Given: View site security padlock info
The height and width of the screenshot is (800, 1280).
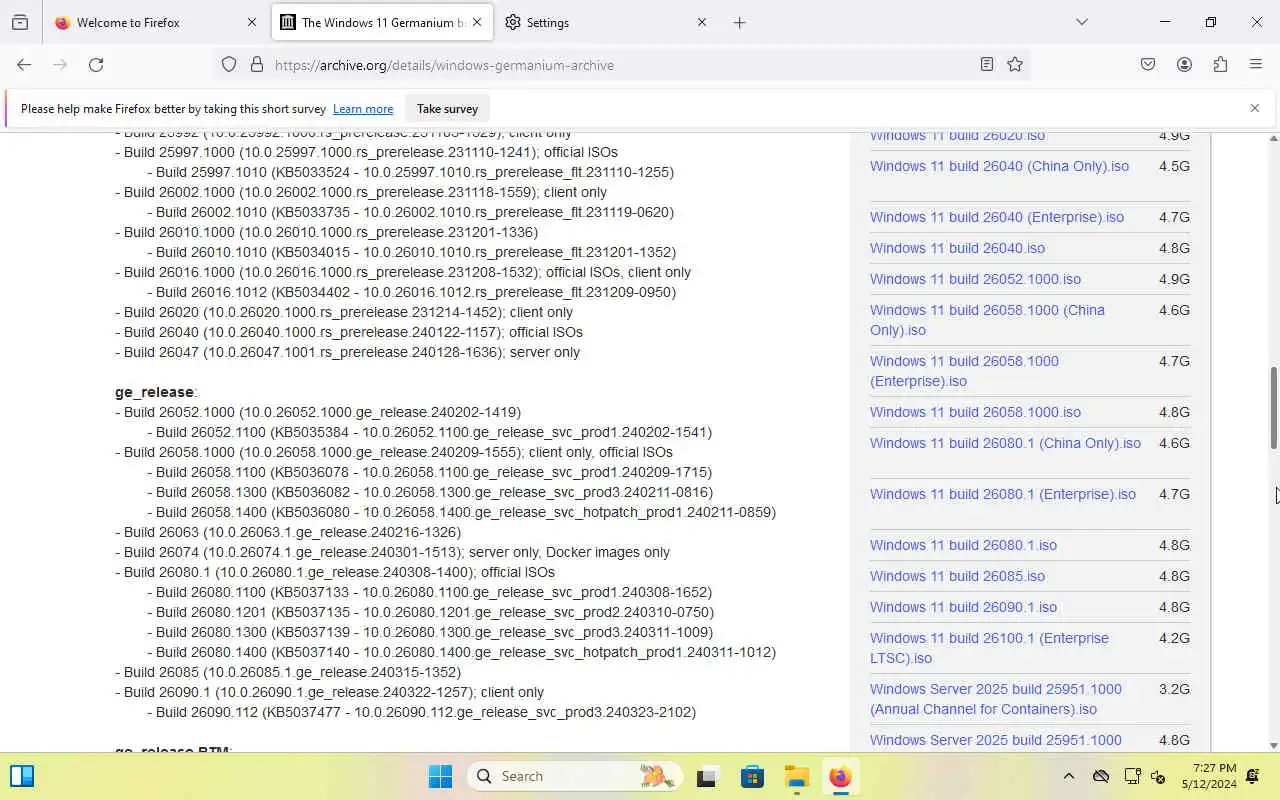Looking at the screenshot, I should pos(257,64).
